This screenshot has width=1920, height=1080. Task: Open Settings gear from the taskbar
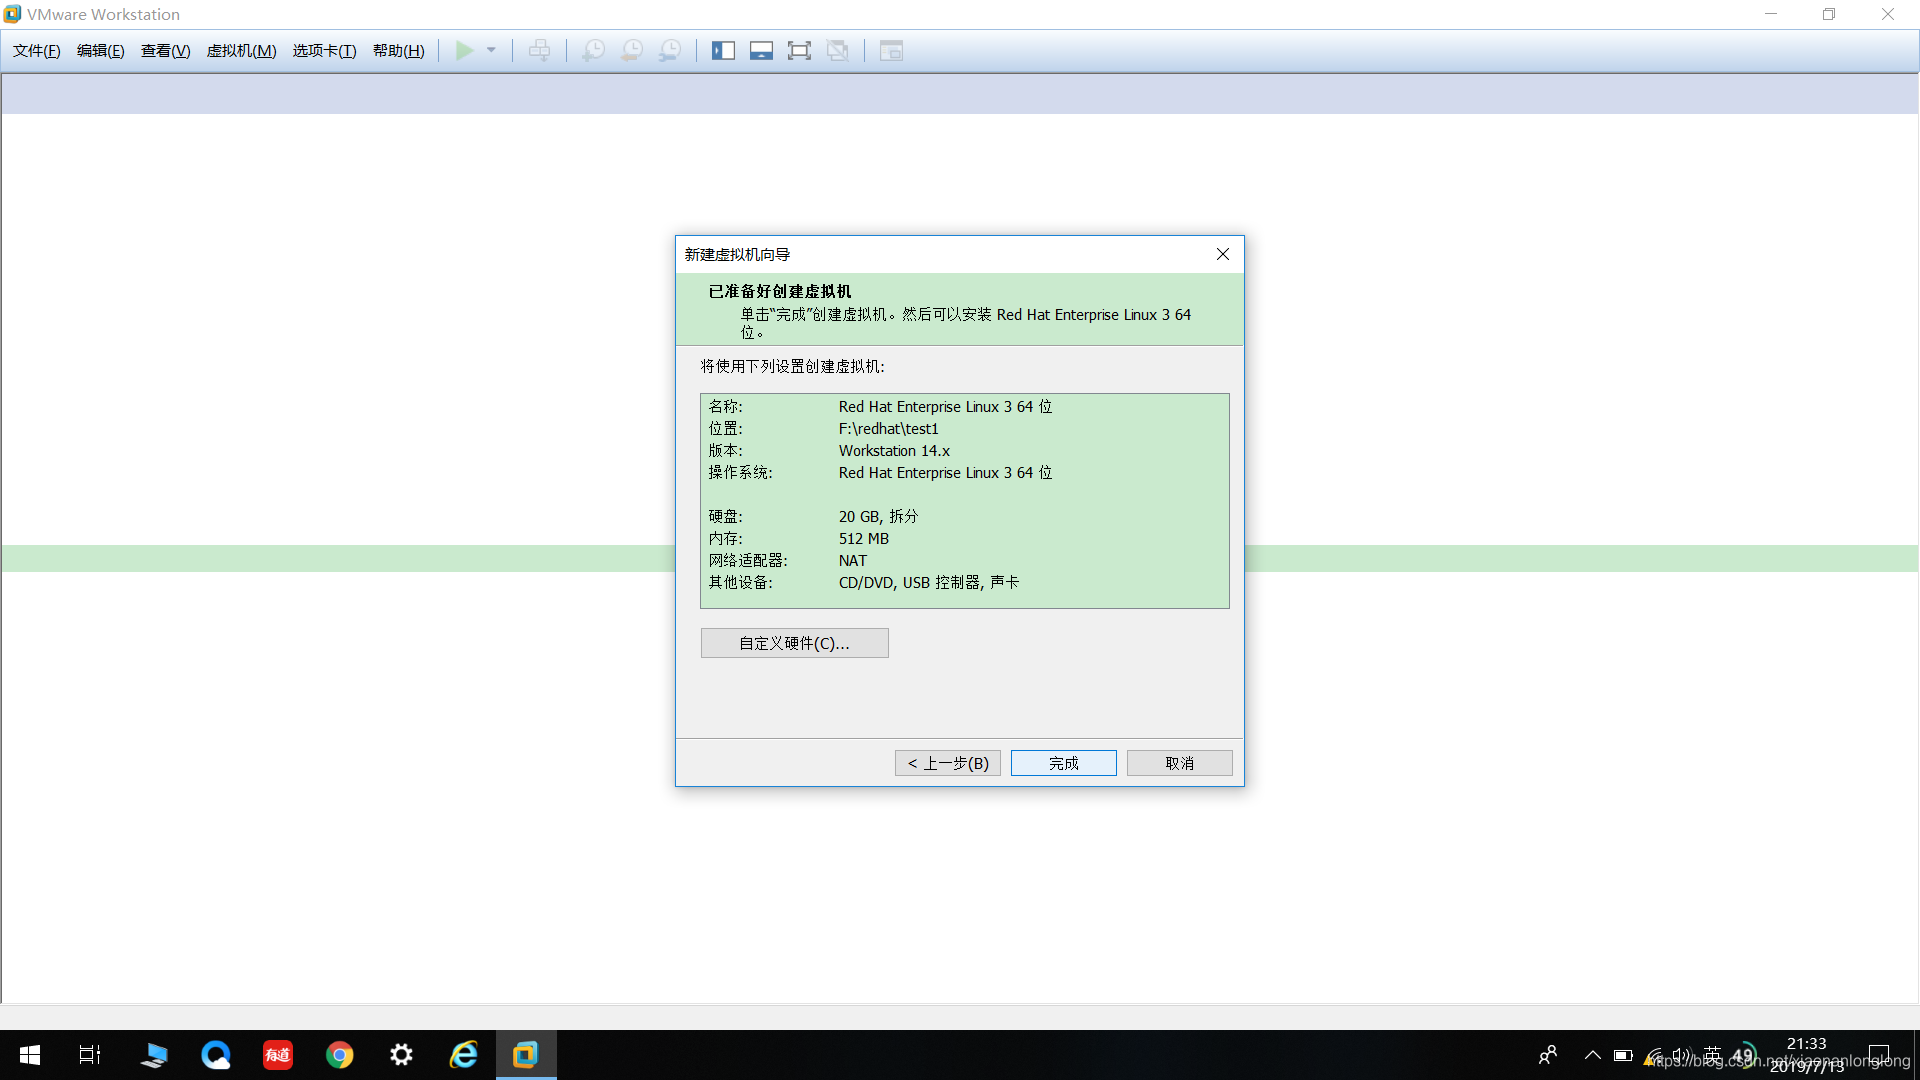pos(402,1055)
